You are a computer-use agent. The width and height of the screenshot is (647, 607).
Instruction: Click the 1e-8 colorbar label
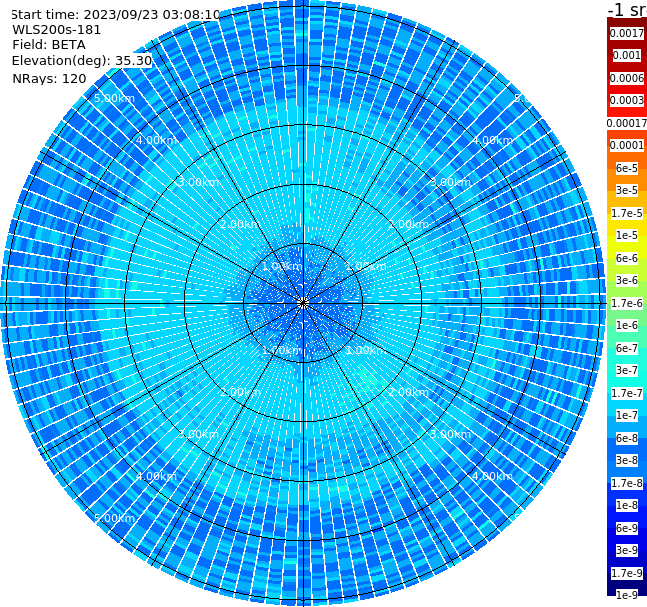coord(627,505)
